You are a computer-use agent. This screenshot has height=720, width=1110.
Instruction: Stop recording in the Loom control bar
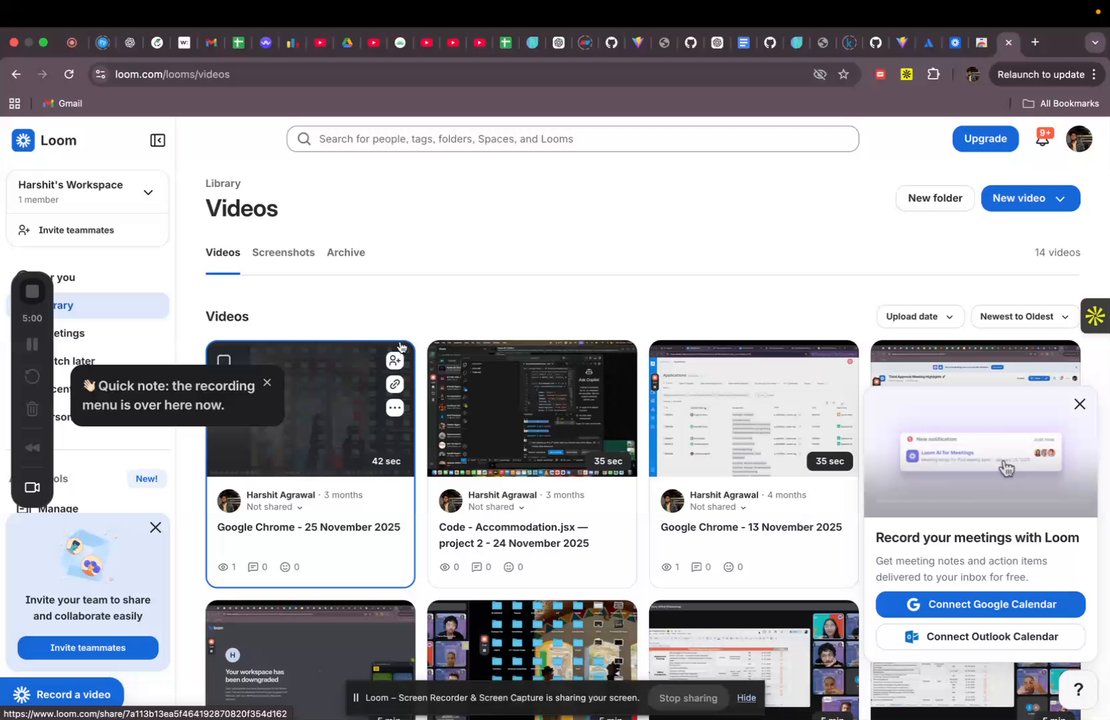pos(32,292)
